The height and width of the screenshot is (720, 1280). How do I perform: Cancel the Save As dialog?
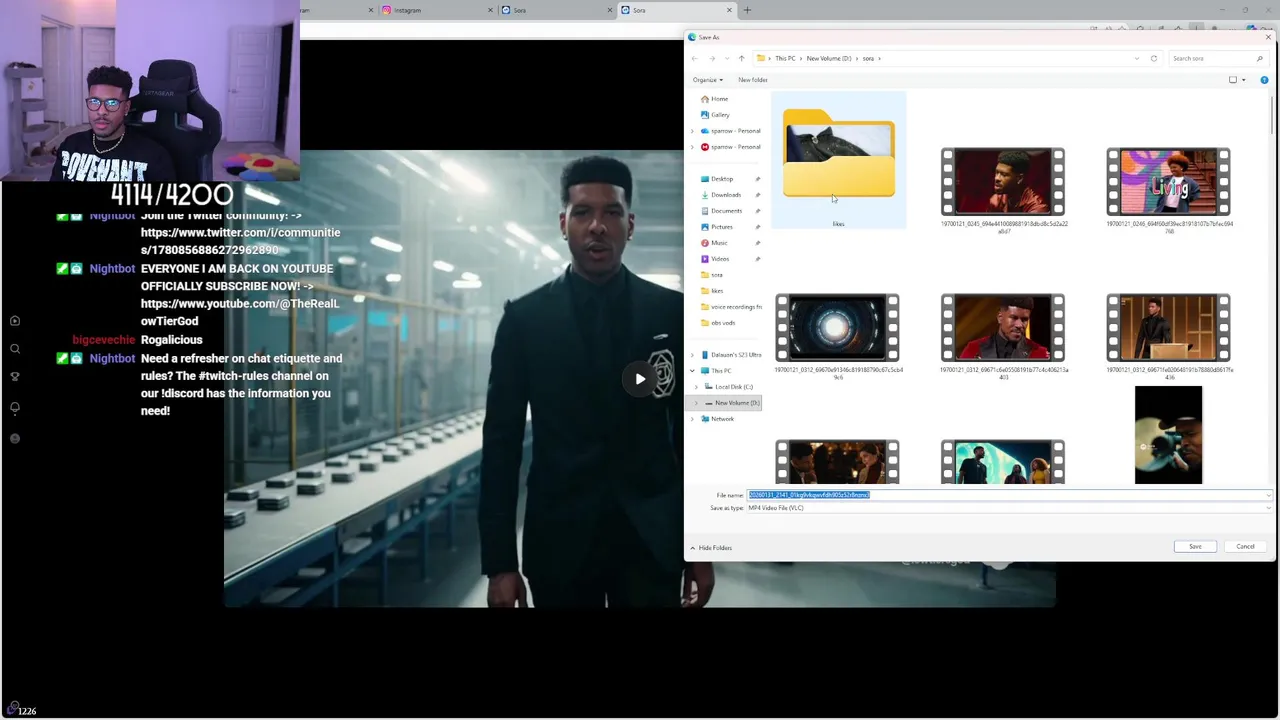(1245, 546)
